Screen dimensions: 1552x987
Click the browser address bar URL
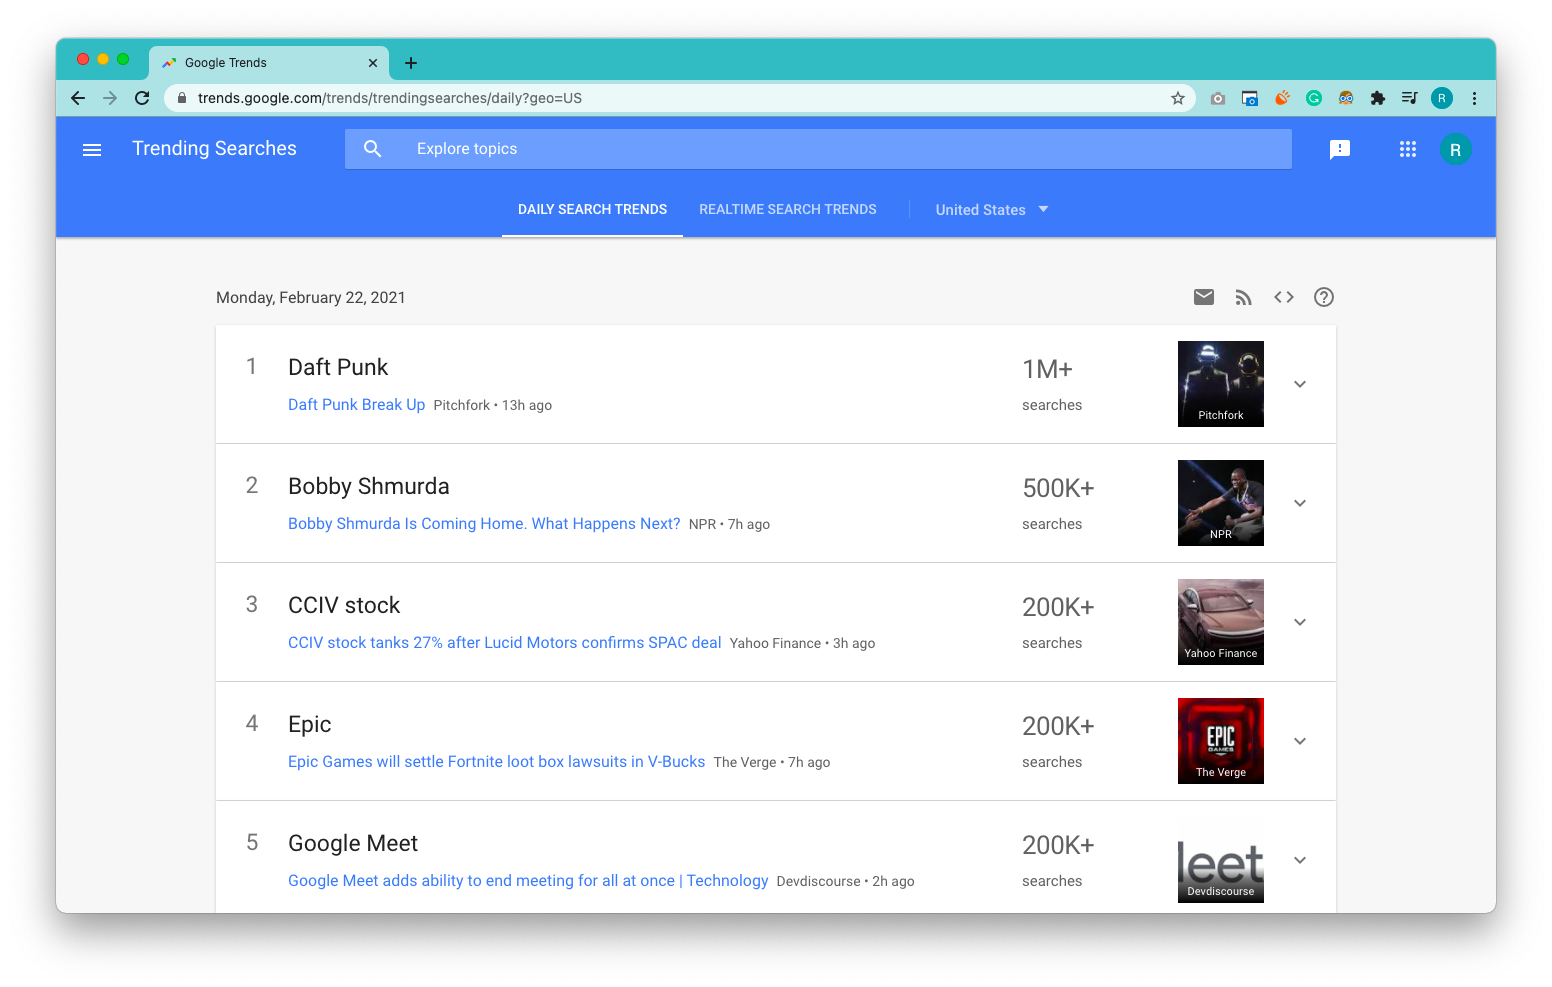(x=390, y=98)
